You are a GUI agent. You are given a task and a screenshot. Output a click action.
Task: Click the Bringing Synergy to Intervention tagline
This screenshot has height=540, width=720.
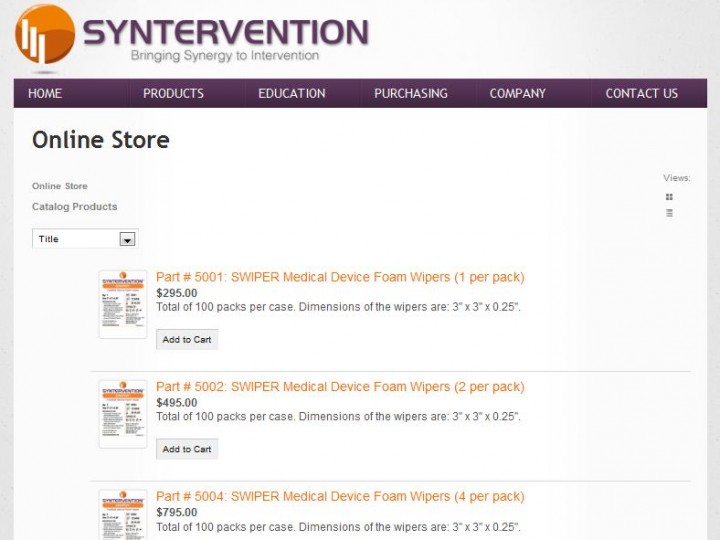click(225, 56)
